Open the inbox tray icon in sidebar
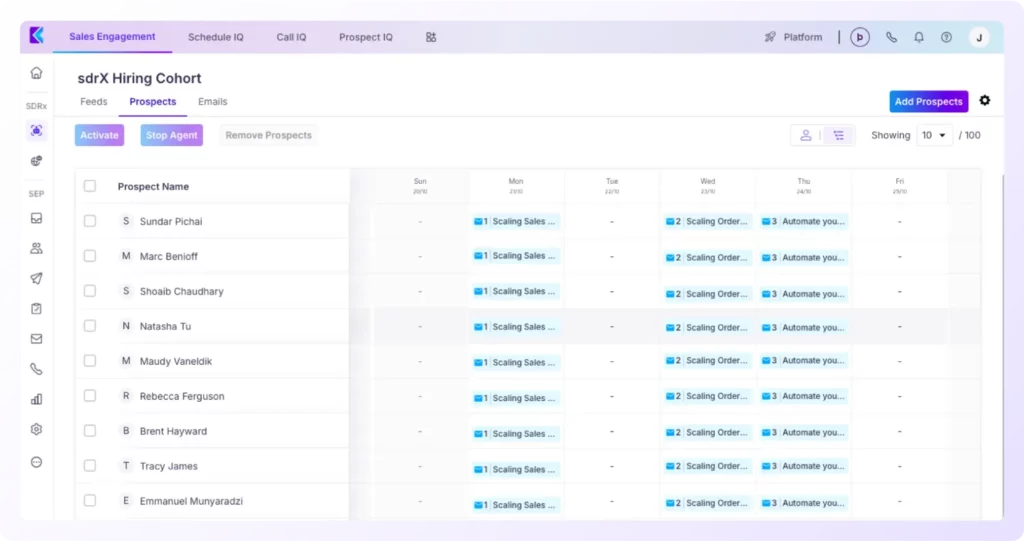The image size is (1024, 541). pyautogui.click(x=37, y=218)
